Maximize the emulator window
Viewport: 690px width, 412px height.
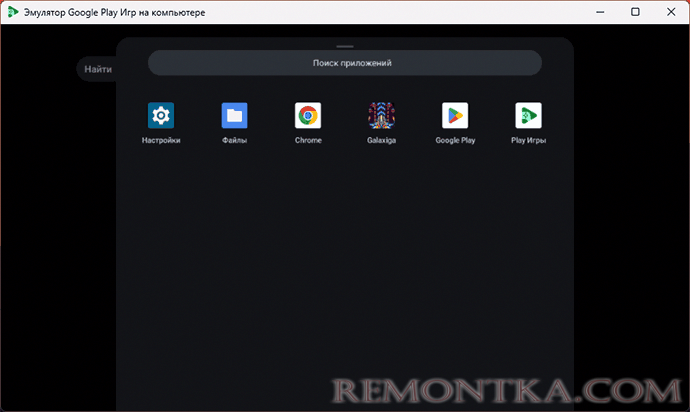click(636, 12)
